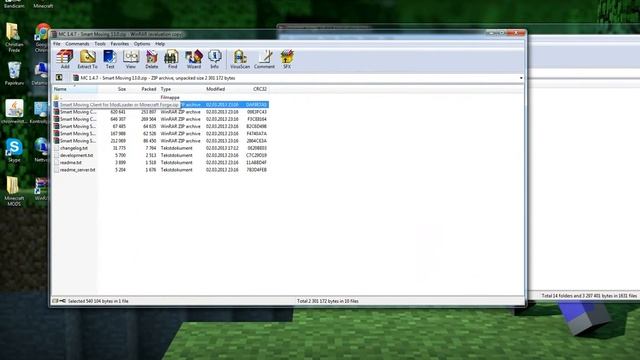Open the Commands menu
This screenshot has width=640, height=360.
[77, 44]
